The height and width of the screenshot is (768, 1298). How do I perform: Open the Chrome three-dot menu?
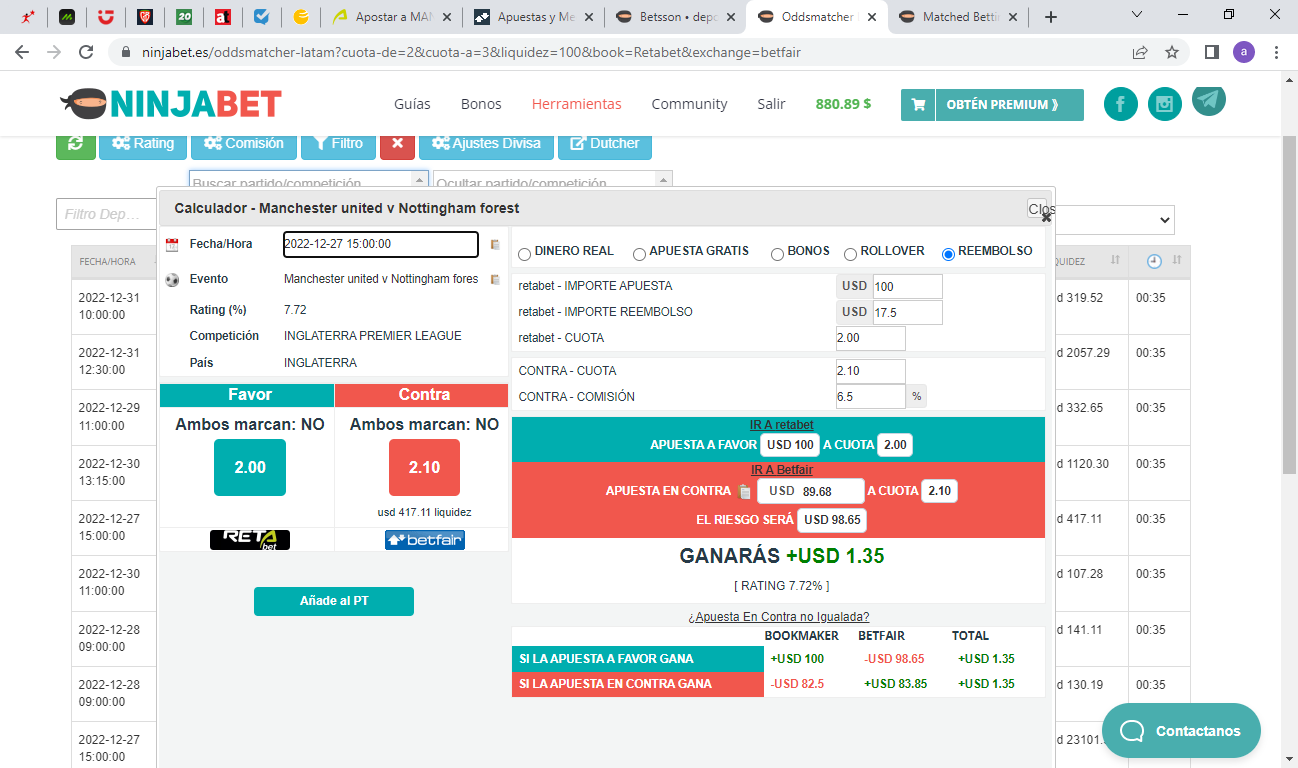(x=1278, y=52)
